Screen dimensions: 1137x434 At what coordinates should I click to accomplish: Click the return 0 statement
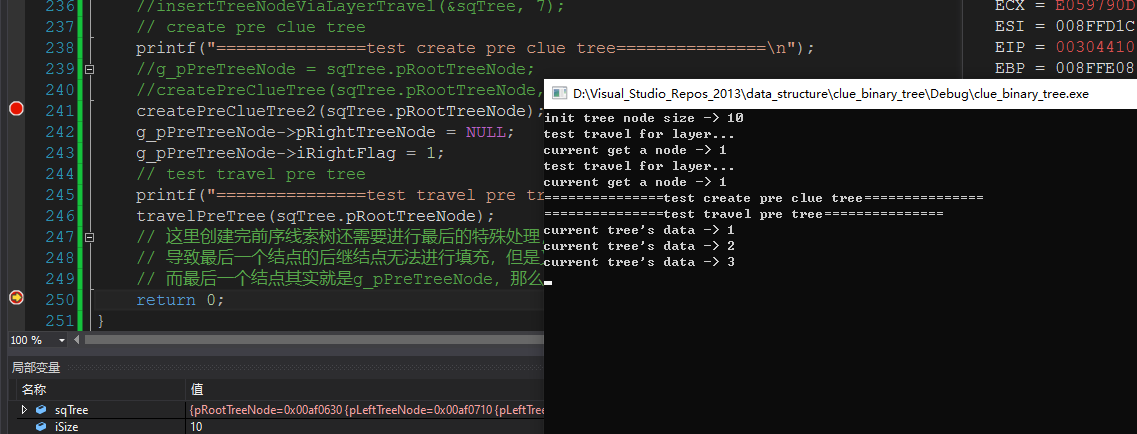coord(181,300)
